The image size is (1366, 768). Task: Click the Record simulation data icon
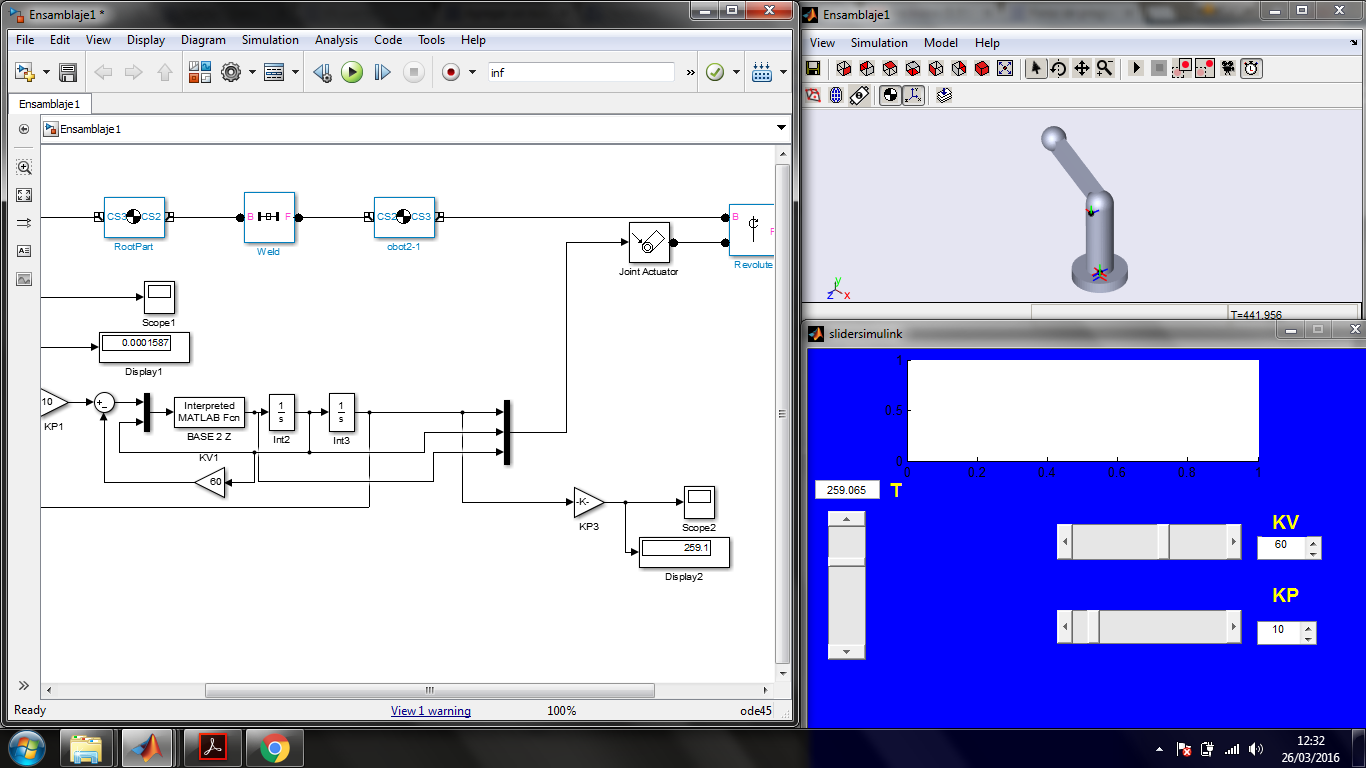[x=451, y=72]
